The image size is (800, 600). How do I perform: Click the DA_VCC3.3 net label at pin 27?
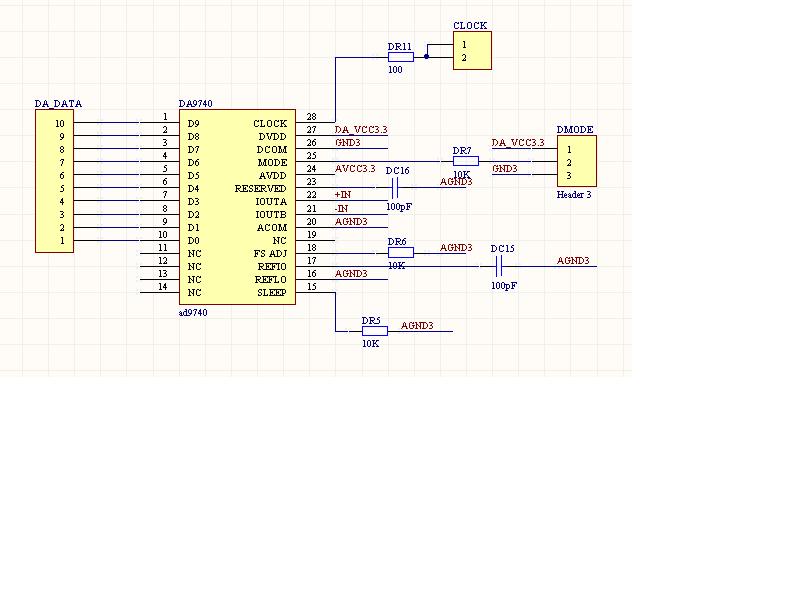pyautogui.click(x=361, y=130)
